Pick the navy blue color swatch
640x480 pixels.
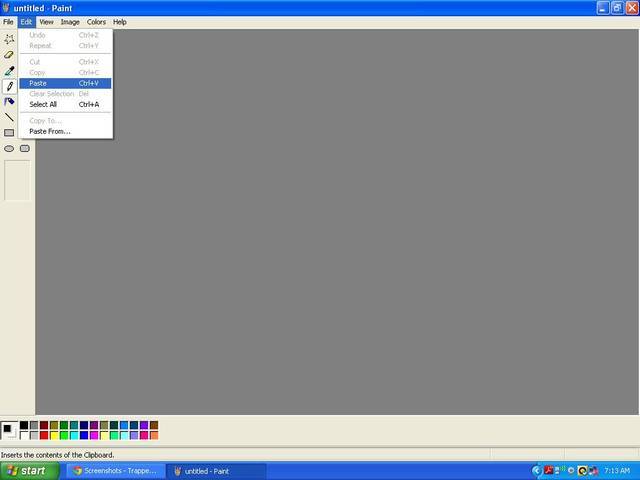point(84,425)
